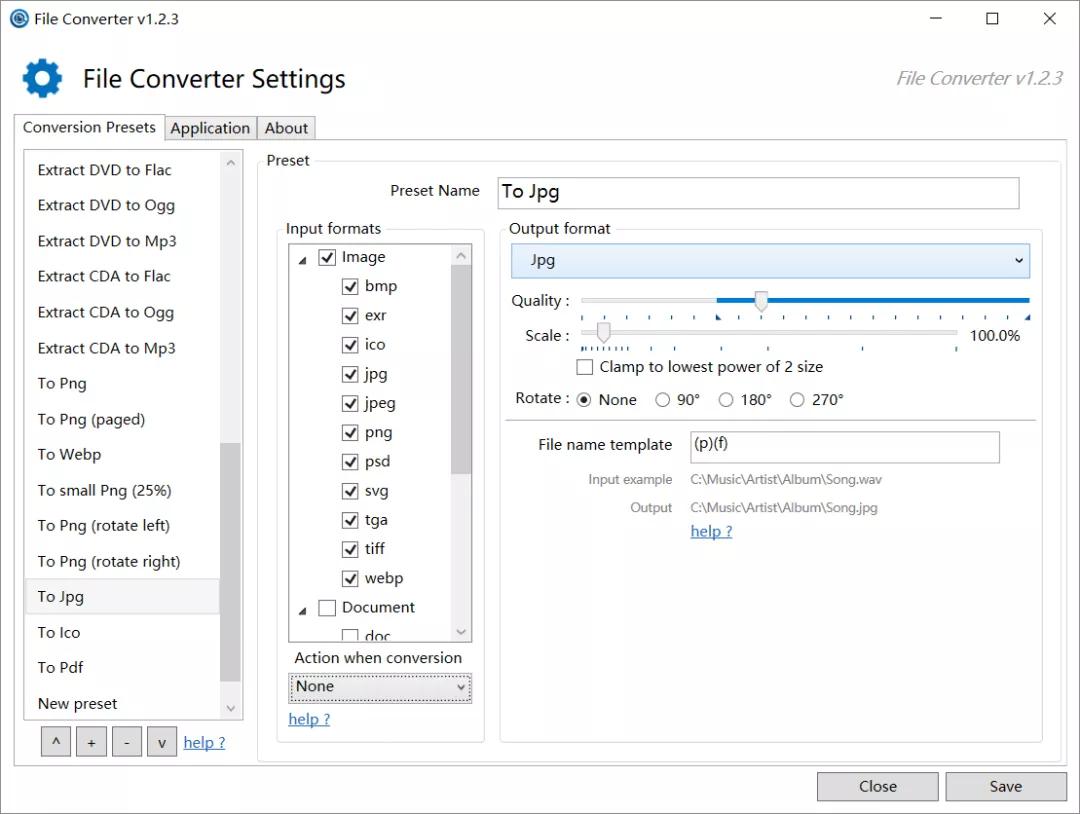Click the blue gear settings icon
The height and width of the screenshot is (814, 1080).
42,78
